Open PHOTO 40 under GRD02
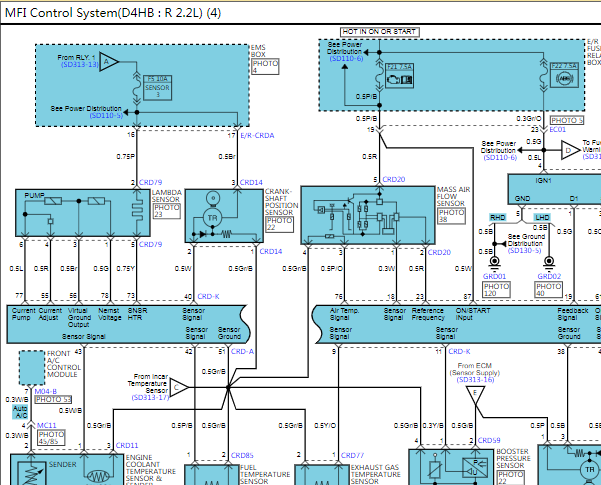 pos(548,290)
